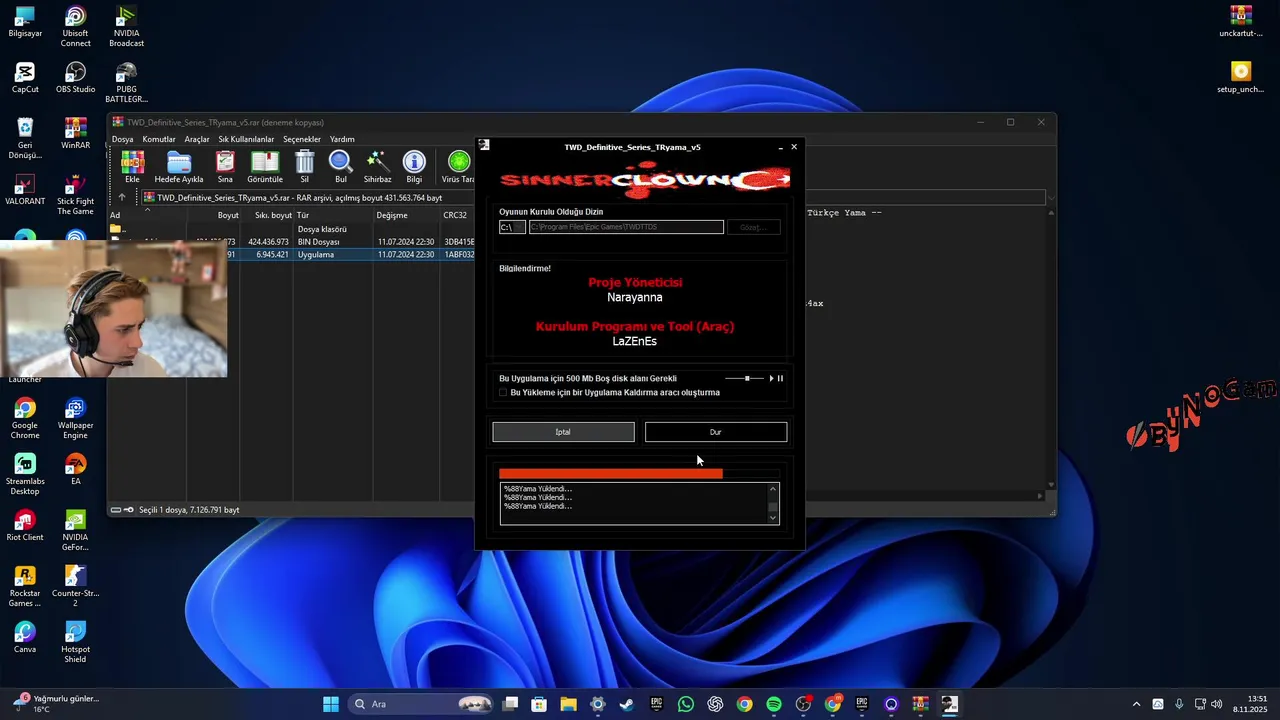The height and width of the screenshot is (720, 1280).
Task: Click the log box scroll-down arrow
Action: (773, 518)
